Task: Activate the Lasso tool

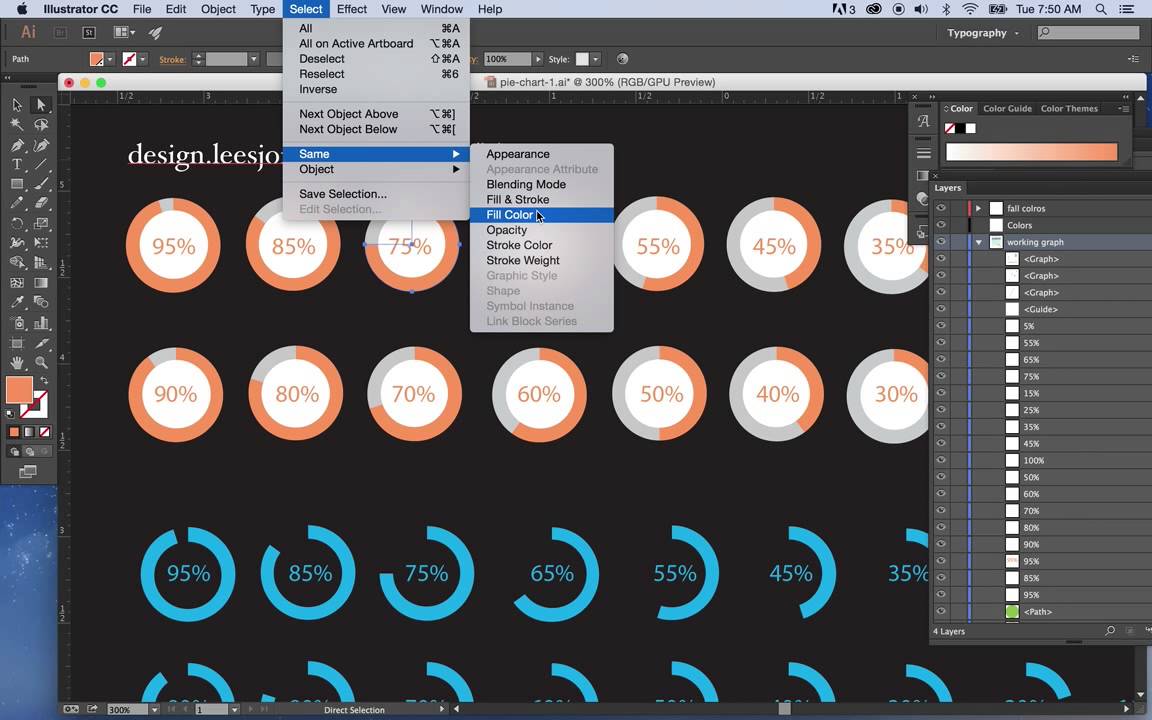Action: (x=41, y=125)
